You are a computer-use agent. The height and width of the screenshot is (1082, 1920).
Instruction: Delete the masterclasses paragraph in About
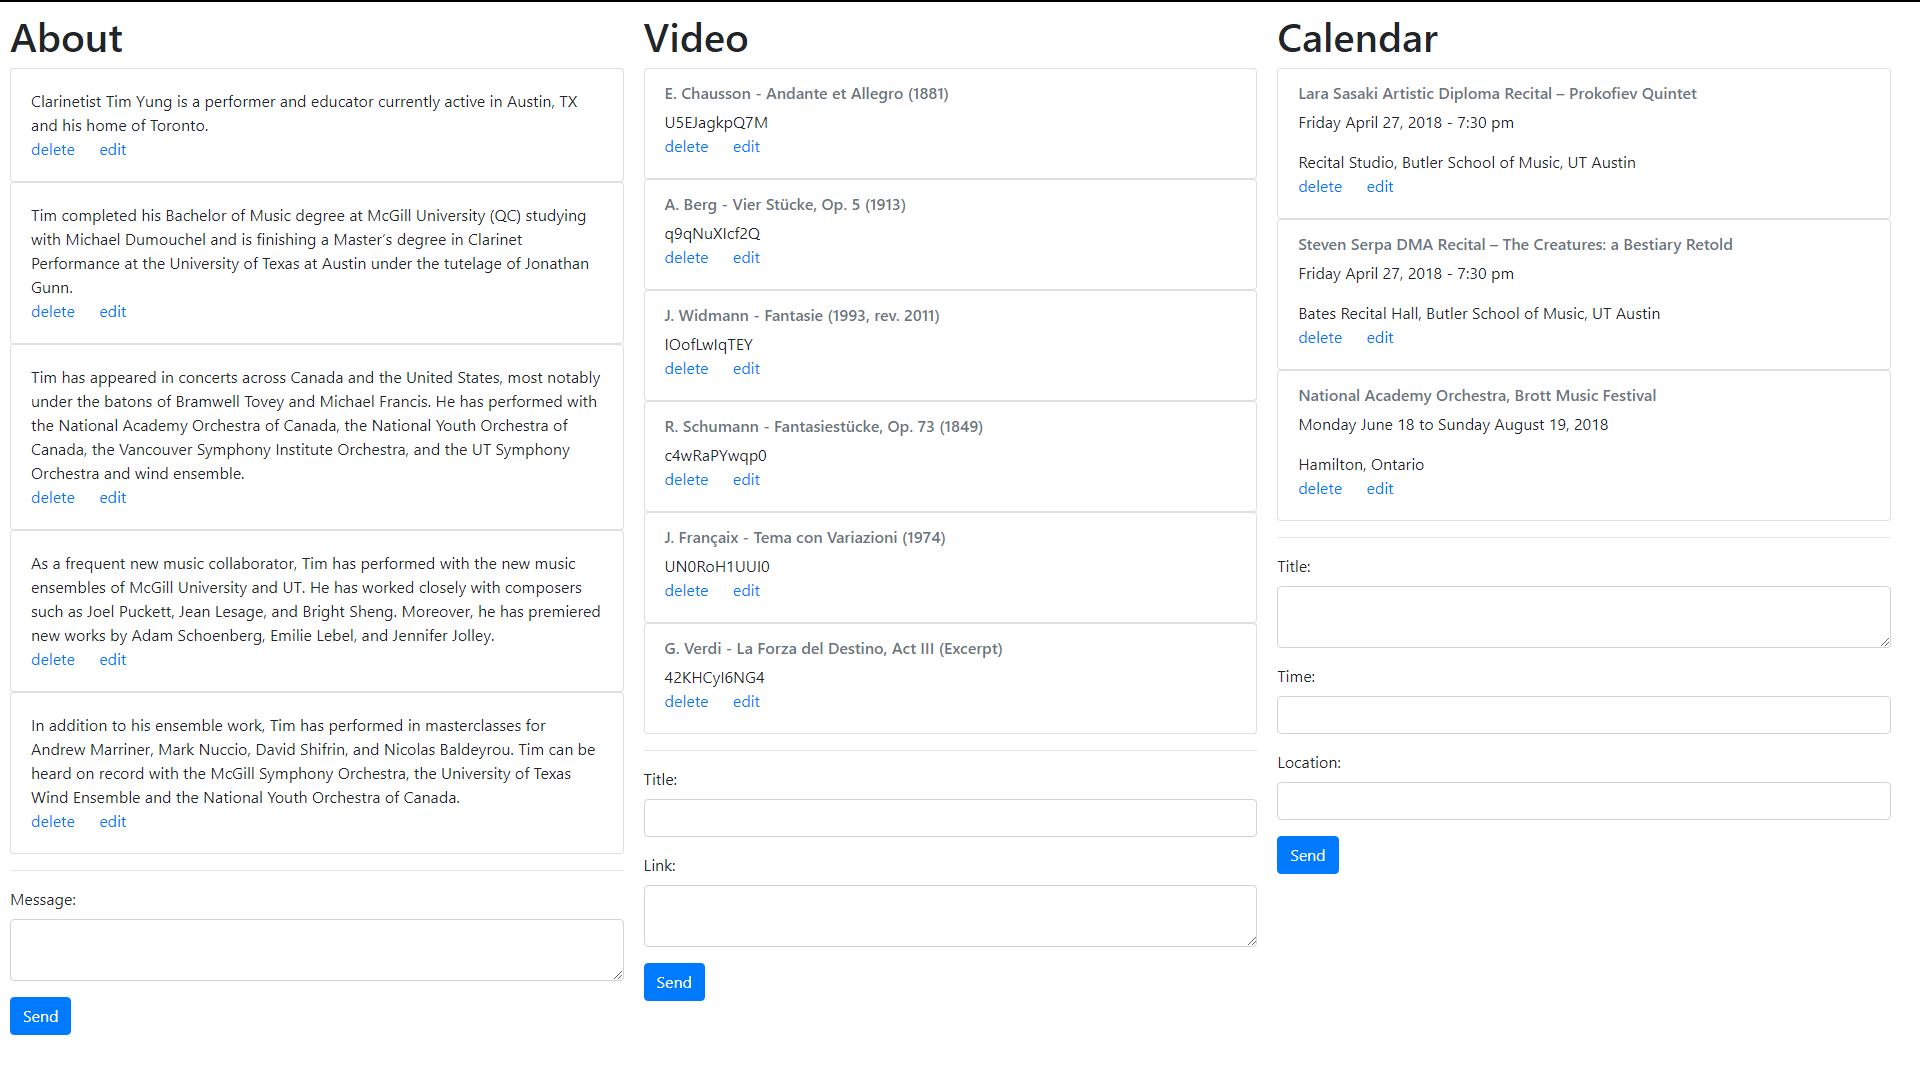pos(53,822)
